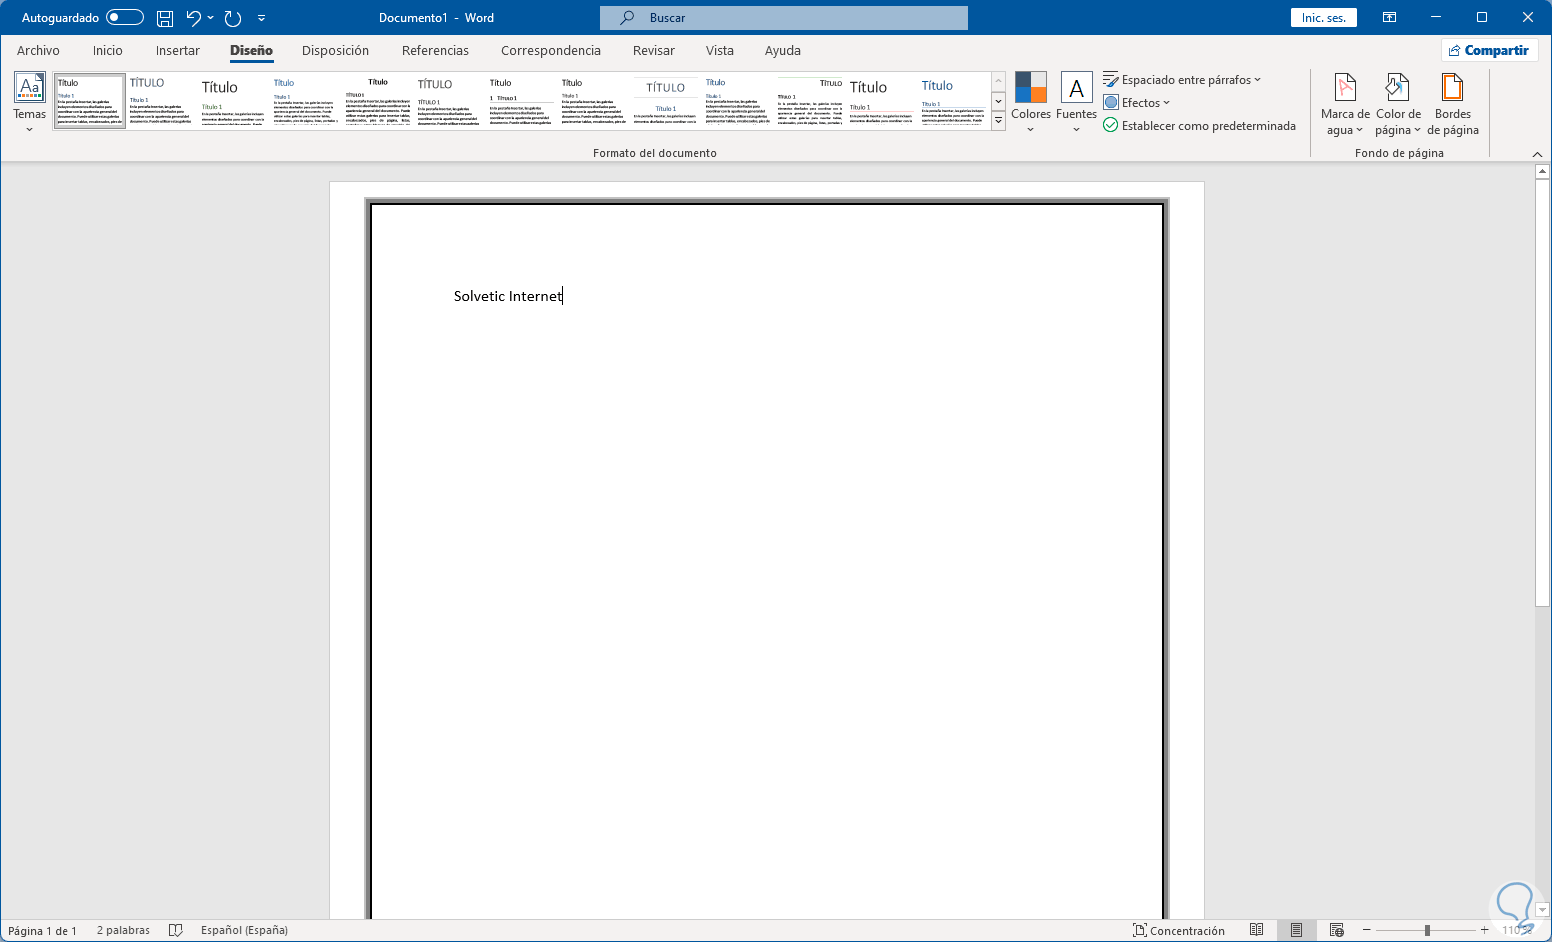Click the Espaciado entre párrafos icon
The height and width of the screenshot is (942, 1552).
[x=1111, y=80]
